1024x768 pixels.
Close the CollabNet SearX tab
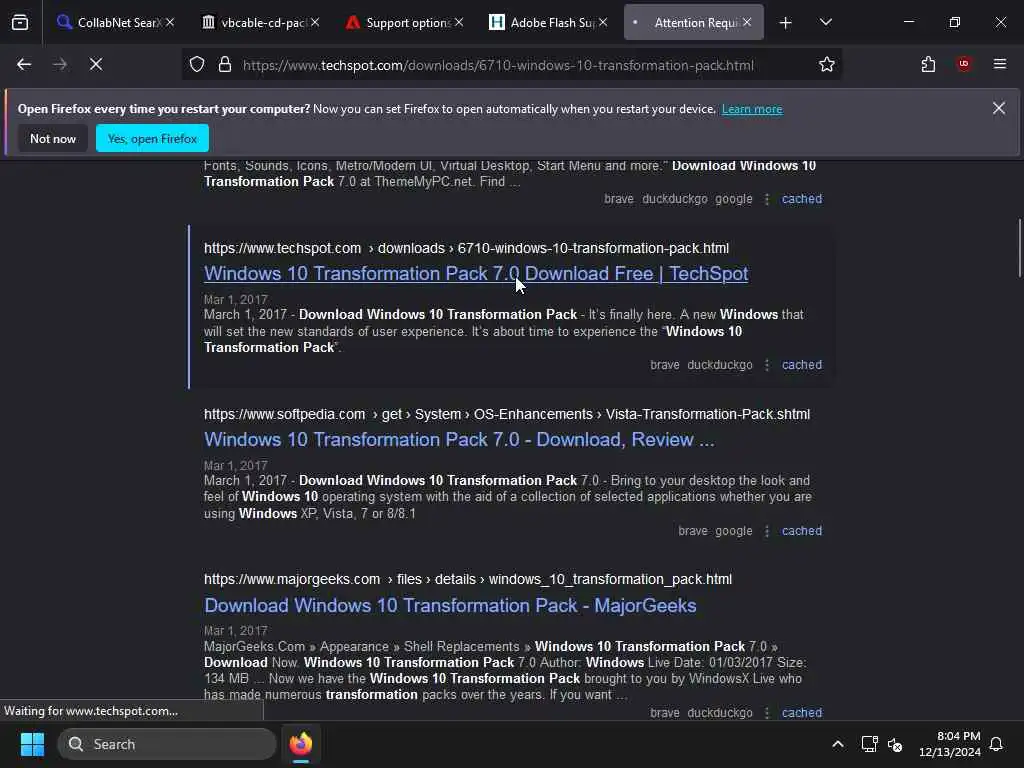click(x=170, y=22)
